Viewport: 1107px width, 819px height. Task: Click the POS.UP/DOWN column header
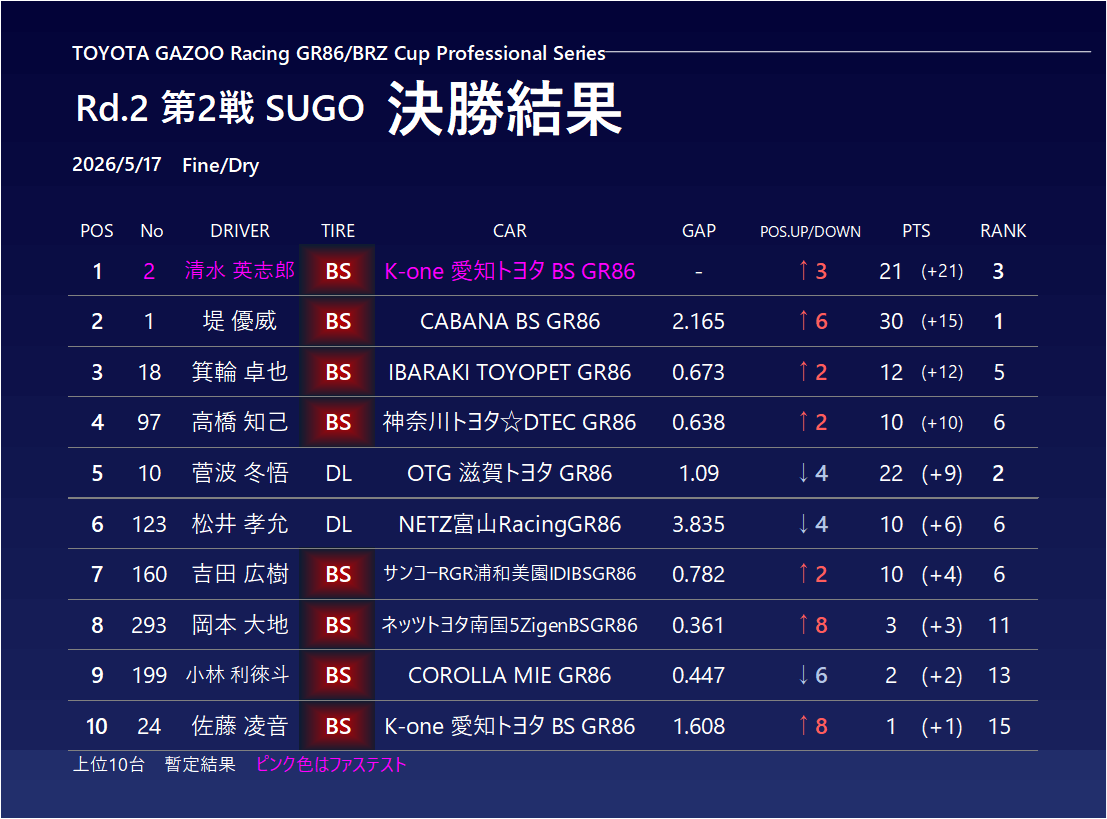(810, 232)
